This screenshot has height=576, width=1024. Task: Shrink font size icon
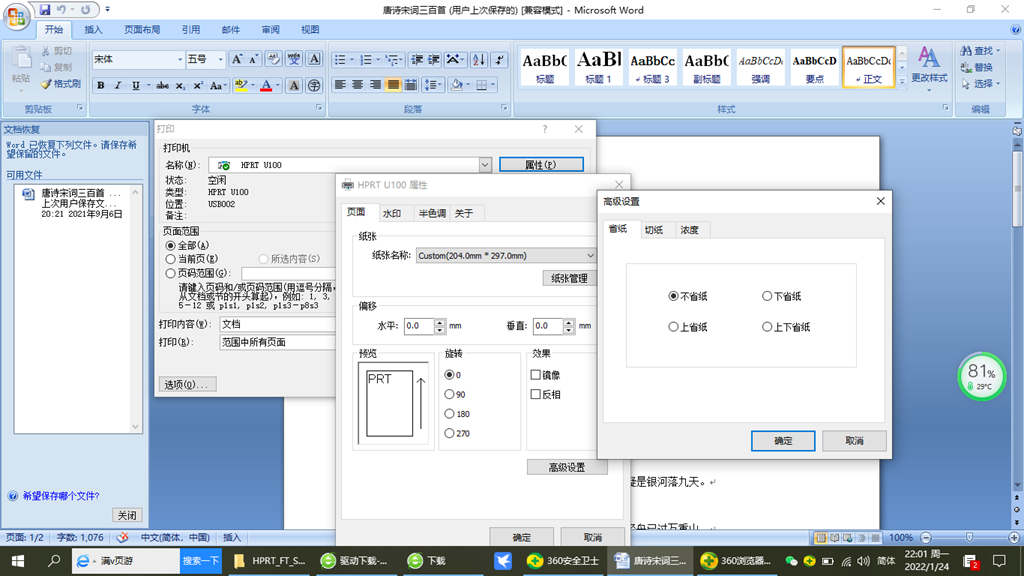pos(254,59)
